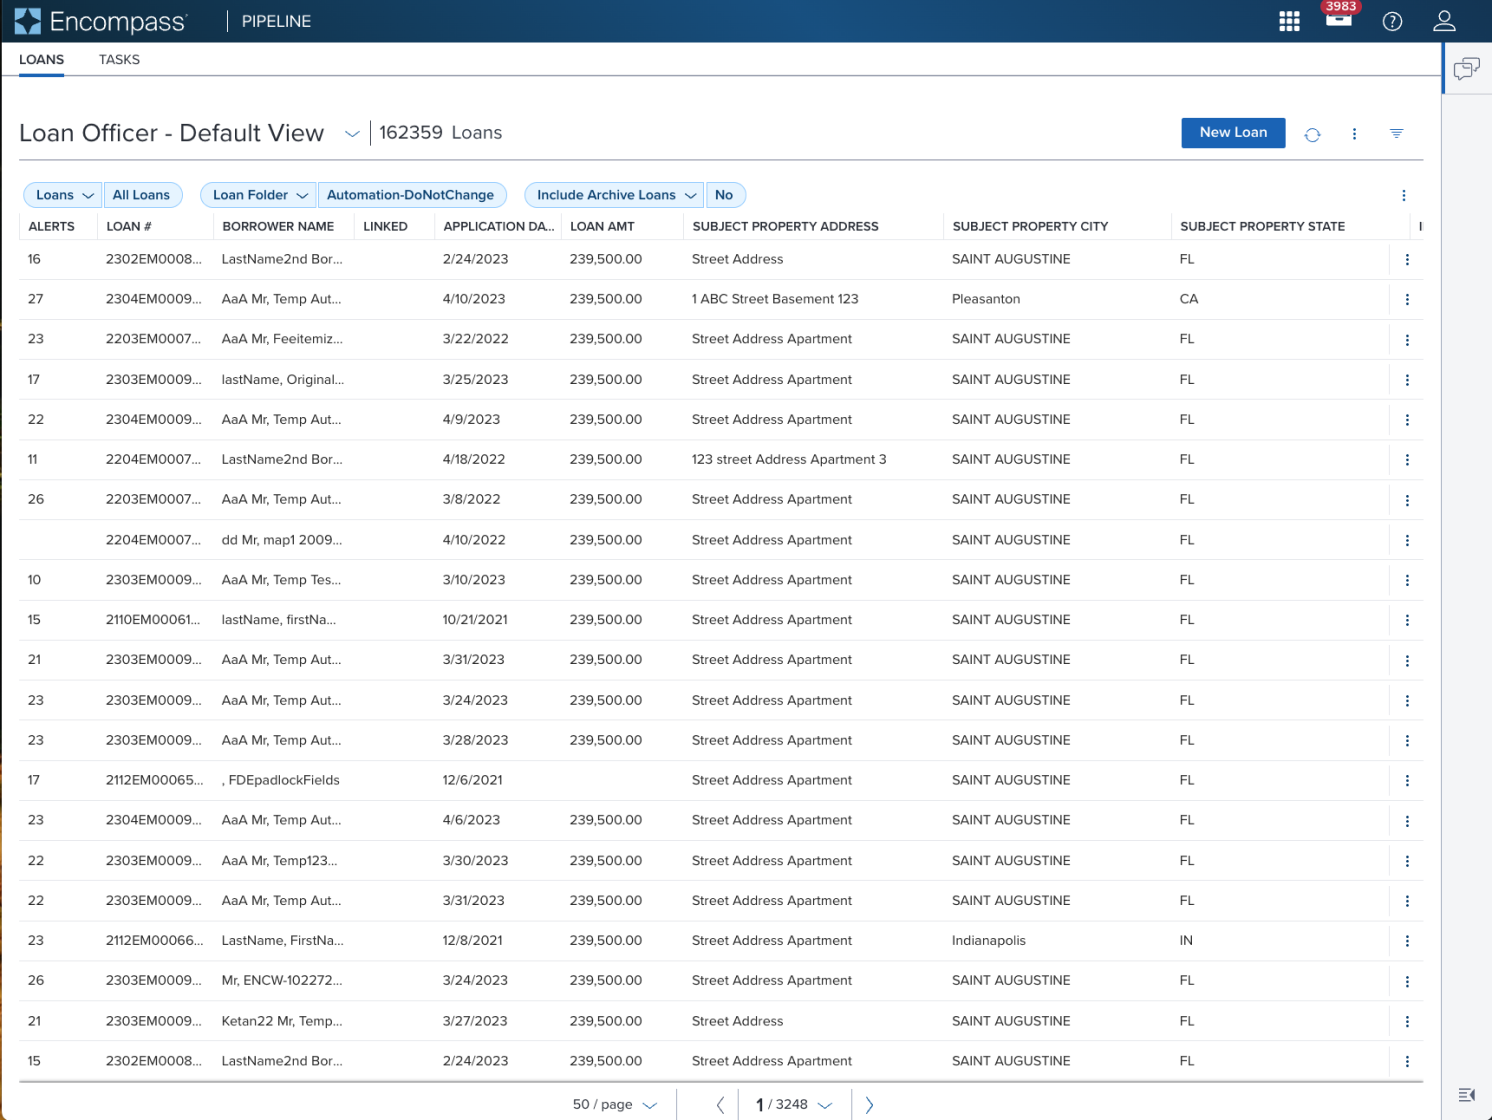Open the Loan Folder filter dropdown
The image size is (1492, 1120).
coord(259,195)
